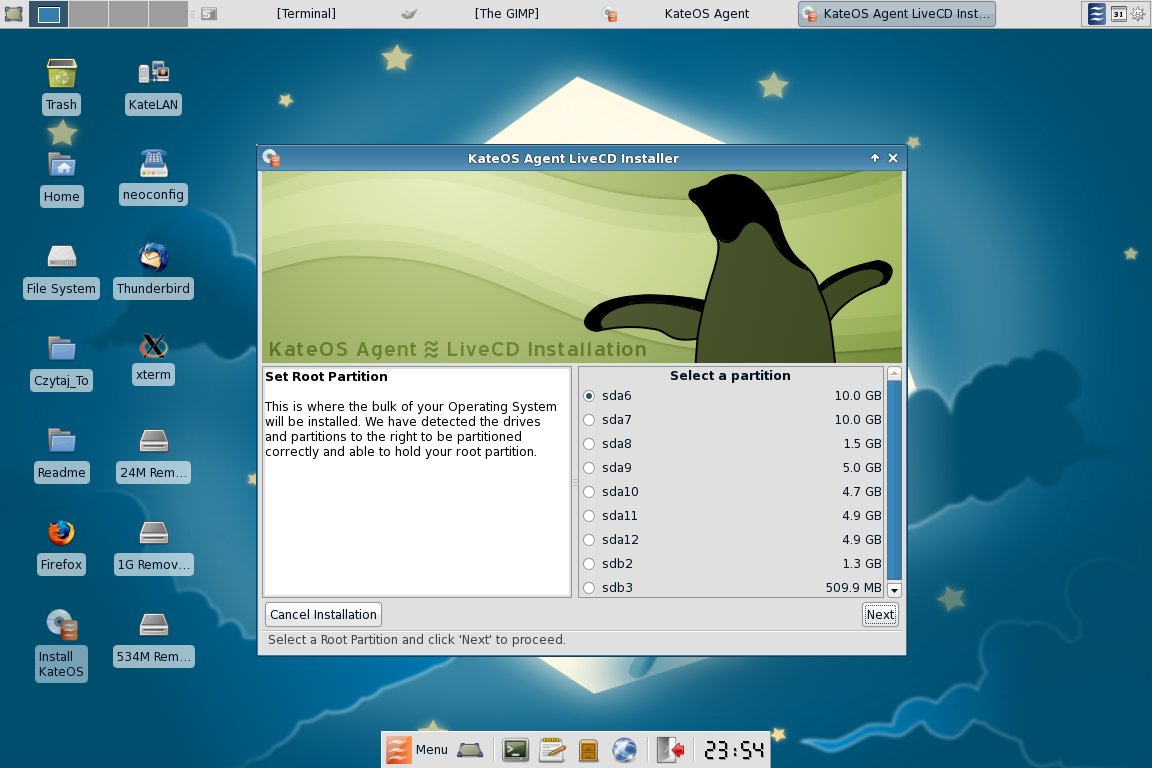Switch to the [Terminal] taskbar window
1152x768 pixels.
tap(306, 14)
